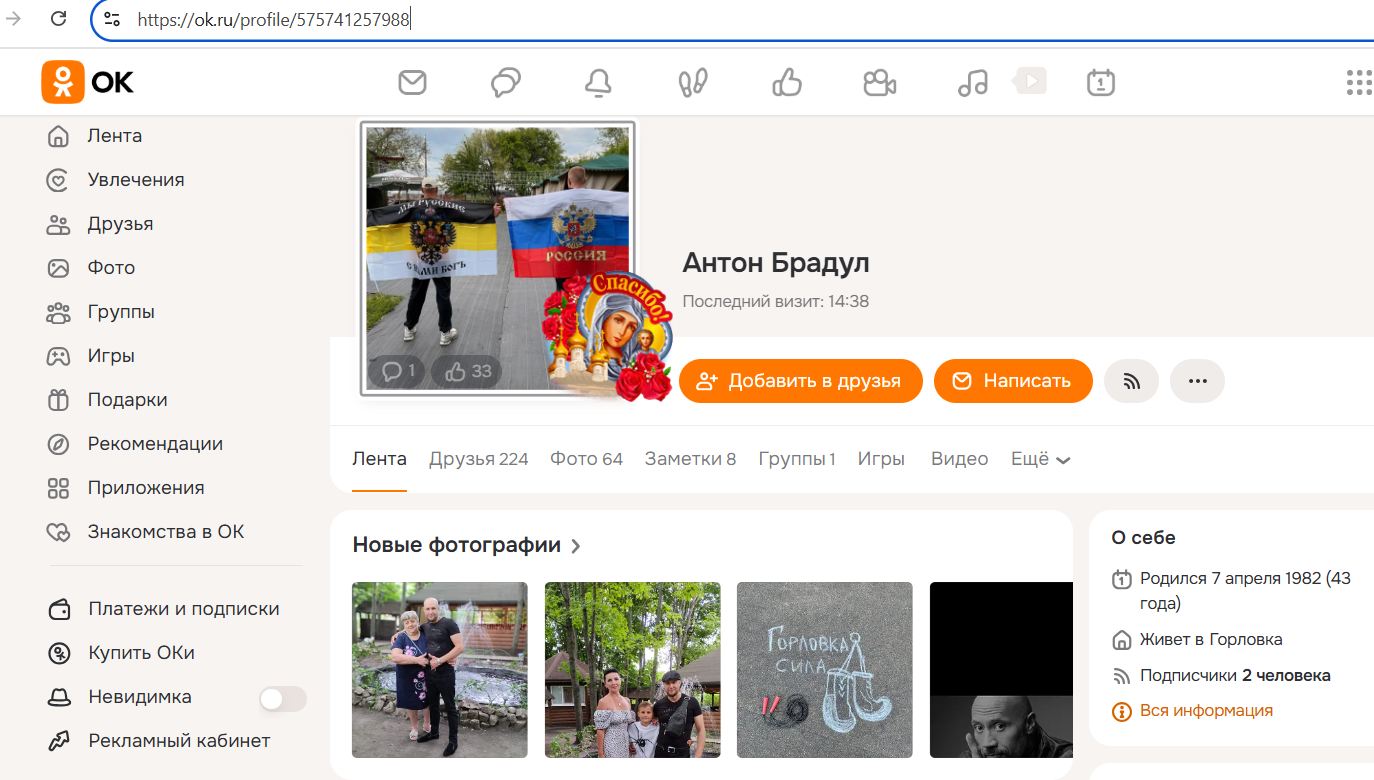This screenshot has width=1374, height=780.
Task: Toggle the Невидимка switch
Action: pos(282,699)
